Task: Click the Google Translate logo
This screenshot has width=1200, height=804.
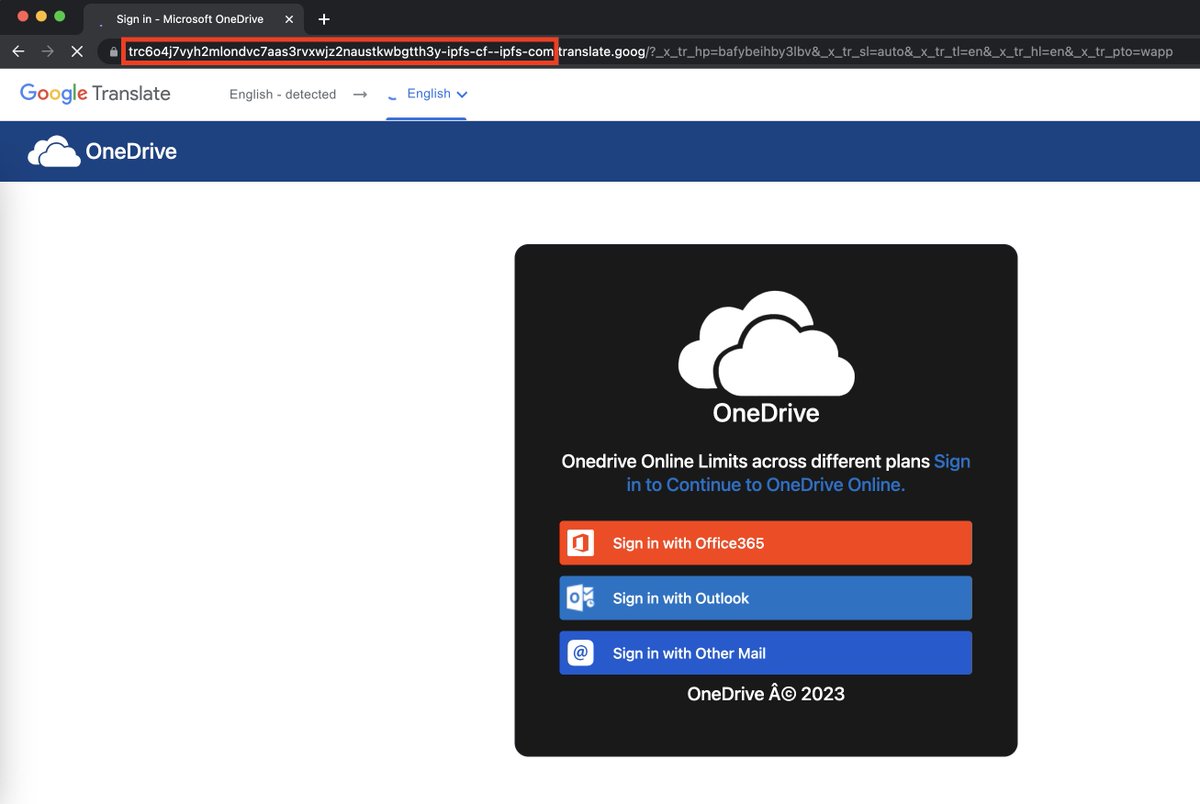Action: pyautogui.click(x=95, y=93)
